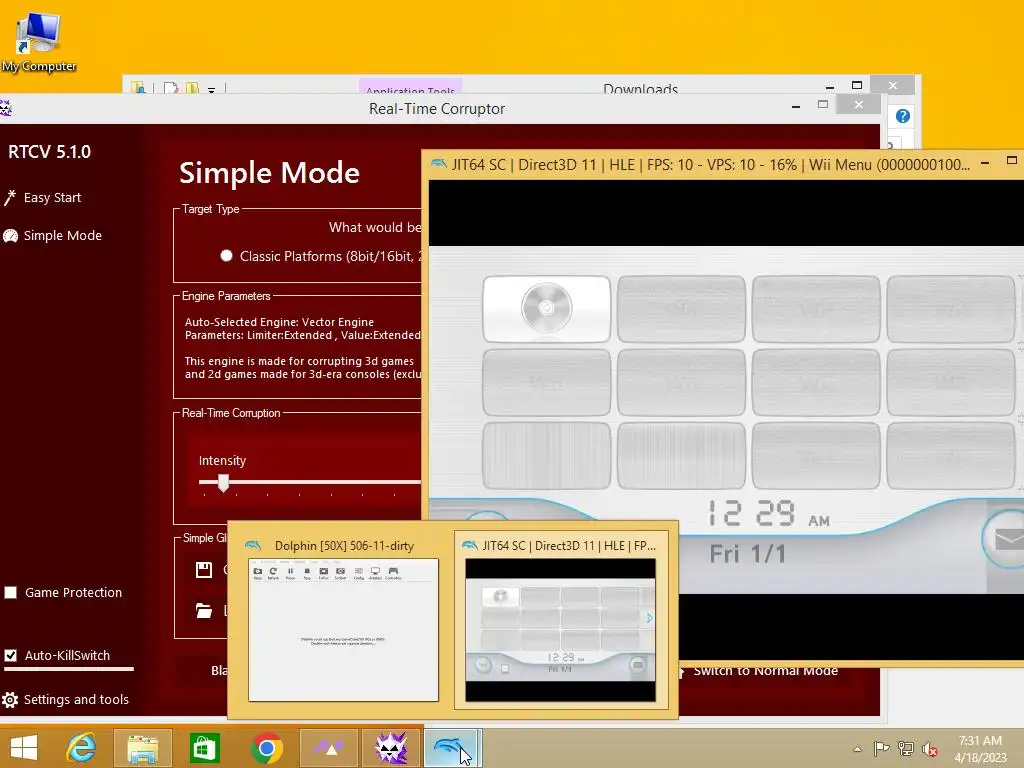Click the Wii mail envelope button

[1007, 539]
